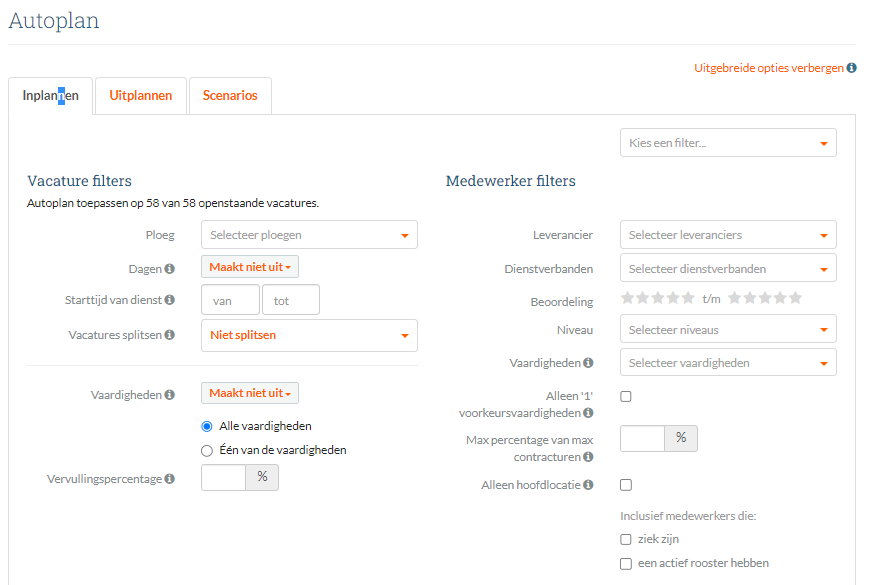Click info icon beside Vervullingspercentage
The height and width of the screenshot is (585, 881).
coord(169,479)
